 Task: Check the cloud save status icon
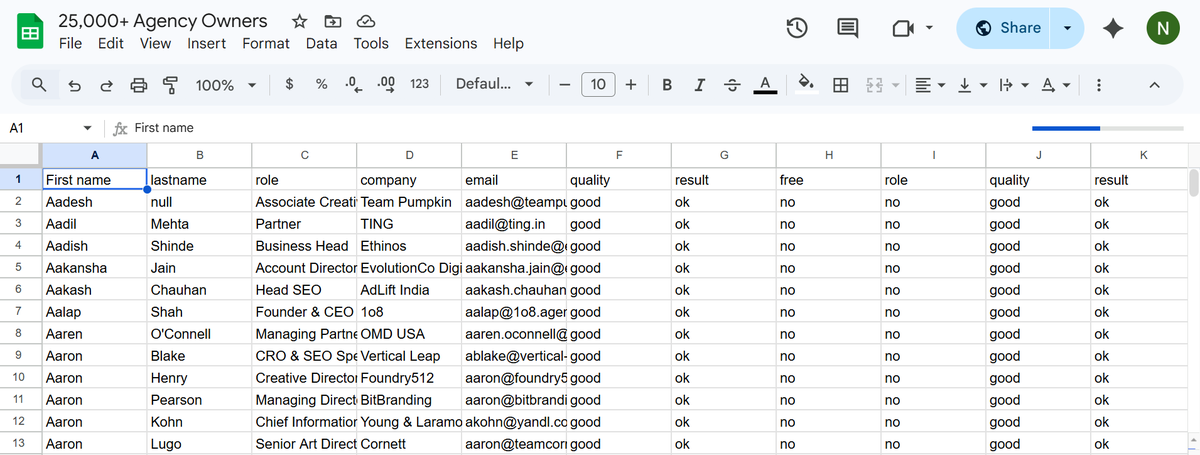[365, 21]
